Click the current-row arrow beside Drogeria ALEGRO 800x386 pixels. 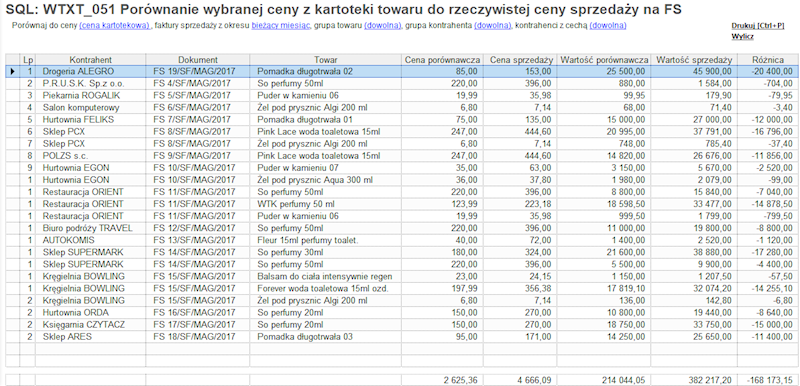point(12,72)
